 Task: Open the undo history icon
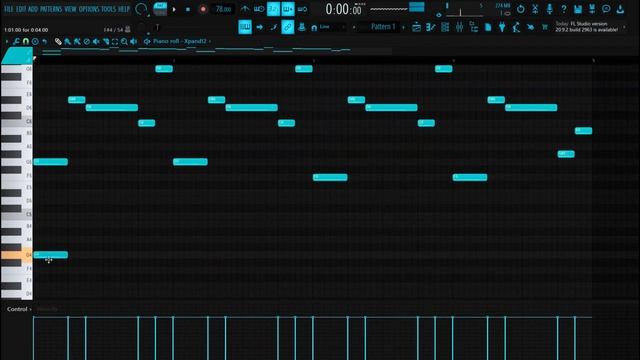pyautogui.click(x=520, y=9)
